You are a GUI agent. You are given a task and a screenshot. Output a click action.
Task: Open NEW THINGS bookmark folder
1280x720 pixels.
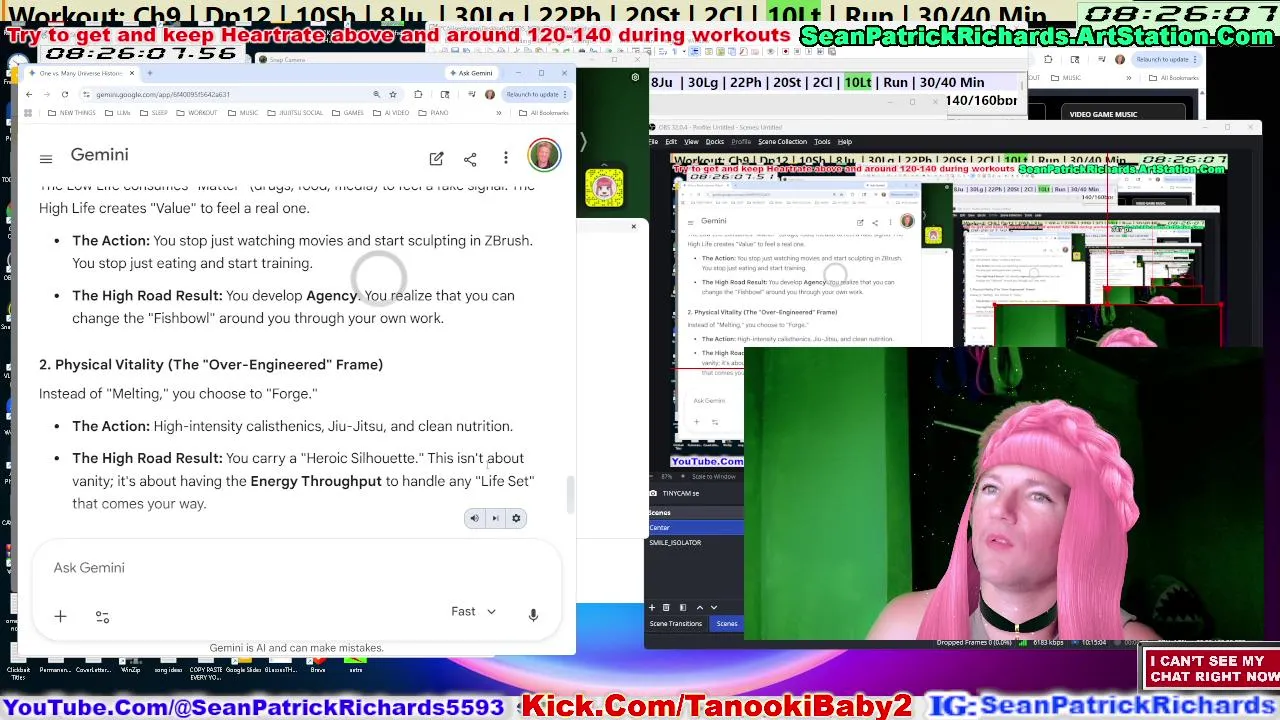pos(72,113)
